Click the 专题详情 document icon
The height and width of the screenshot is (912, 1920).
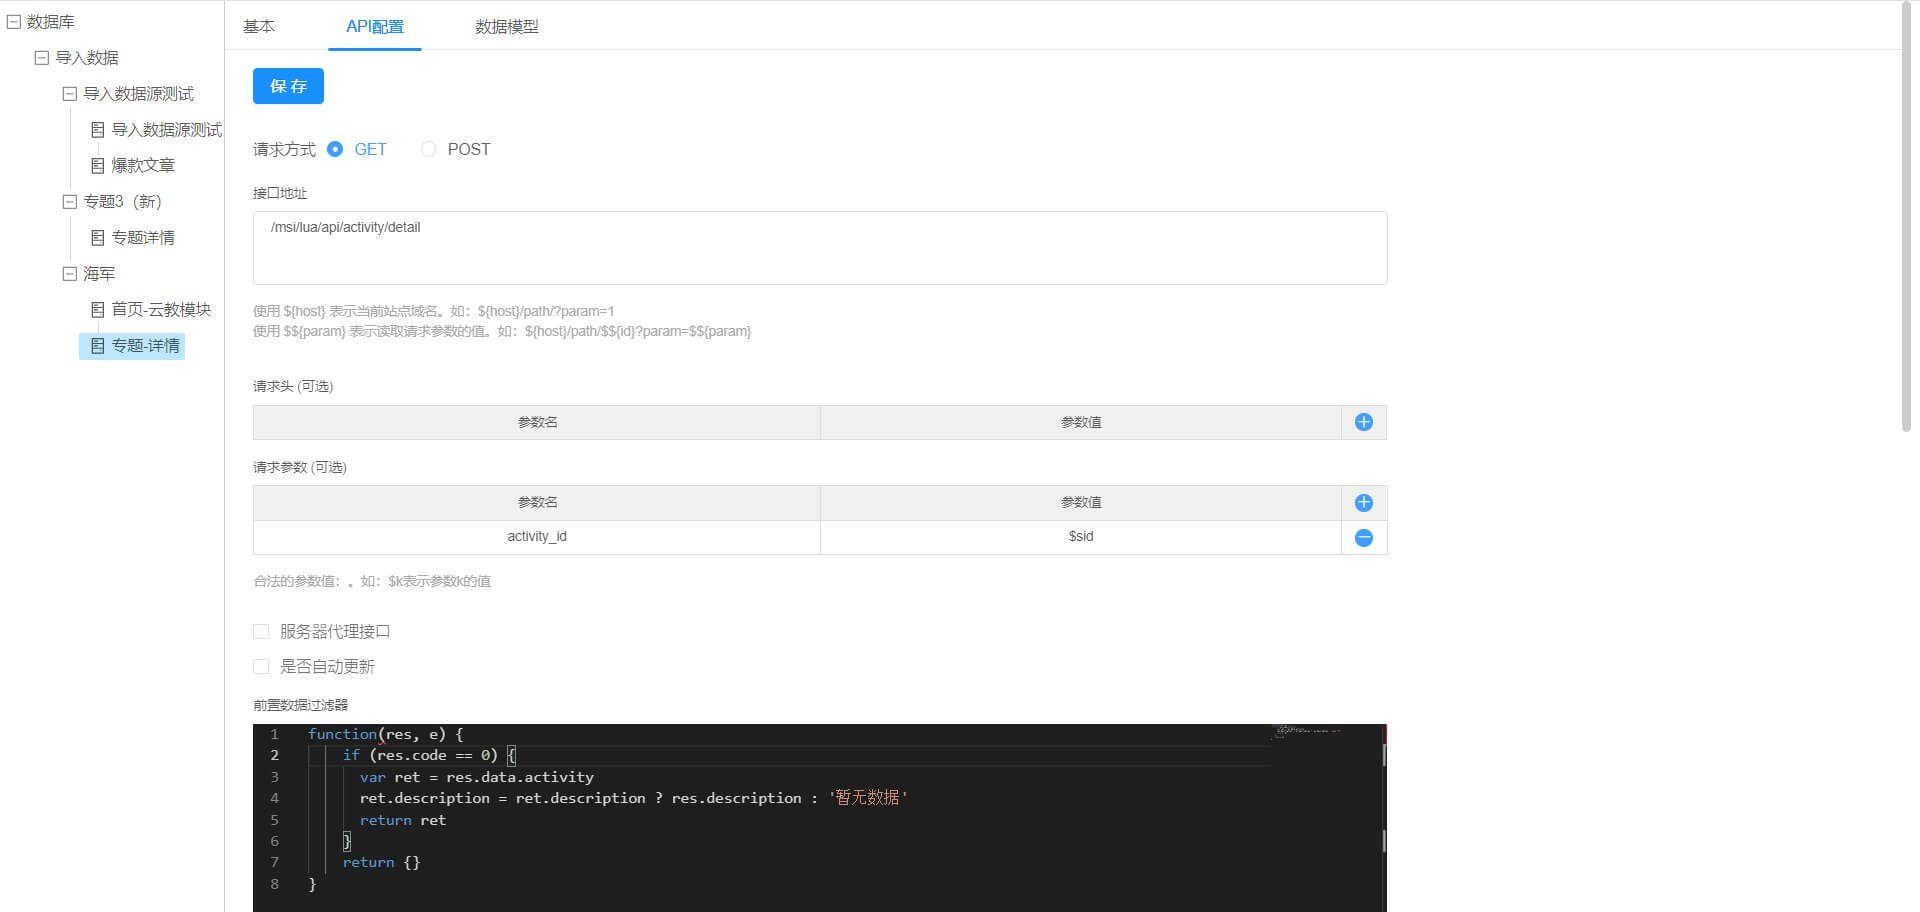point(98,238)
